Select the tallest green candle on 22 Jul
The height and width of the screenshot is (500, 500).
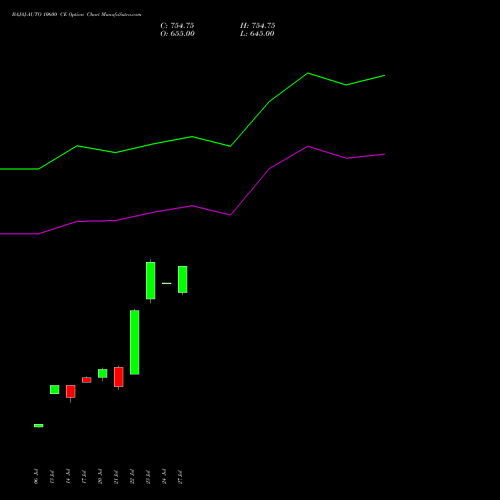135,342
